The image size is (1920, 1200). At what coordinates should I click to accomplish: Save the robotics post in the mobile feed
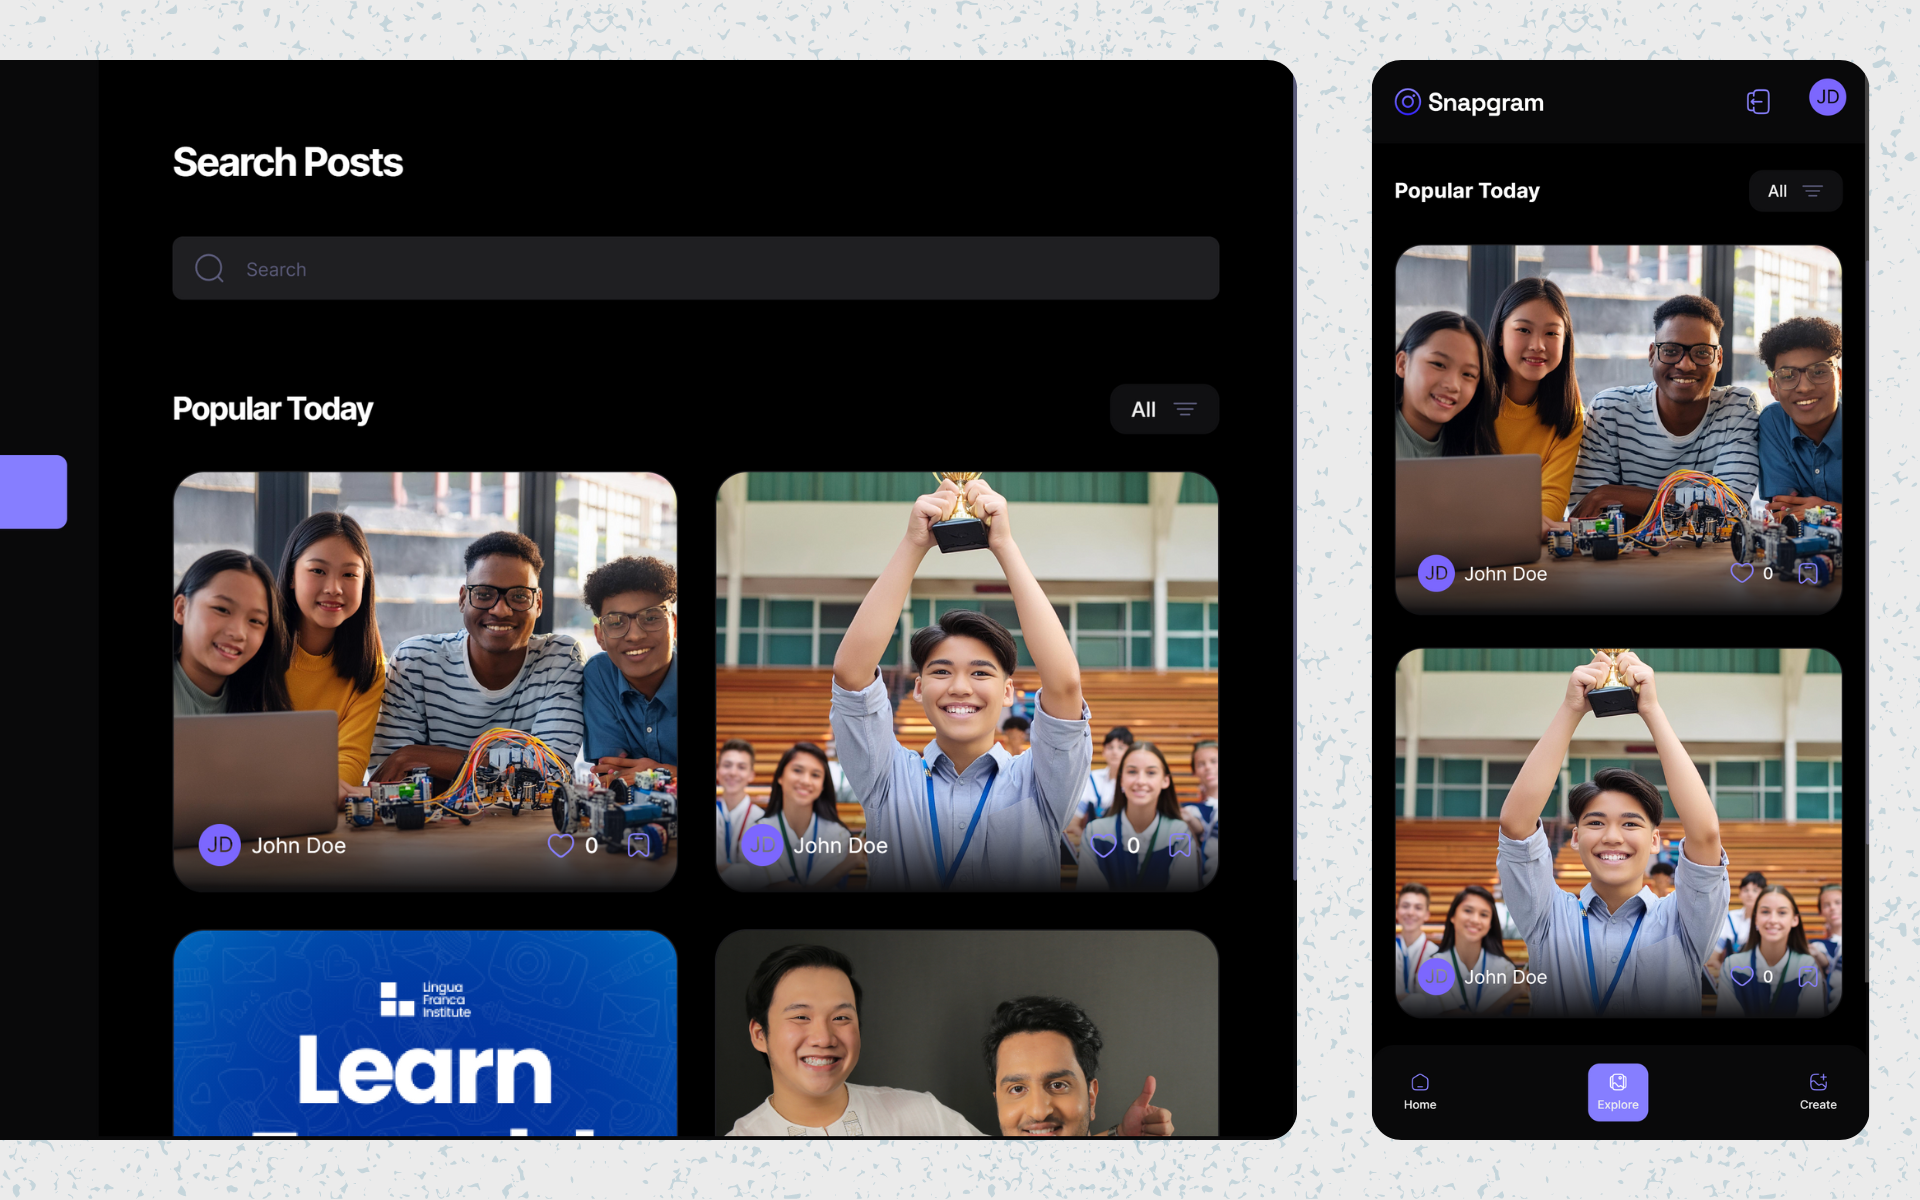[1808, 573]
